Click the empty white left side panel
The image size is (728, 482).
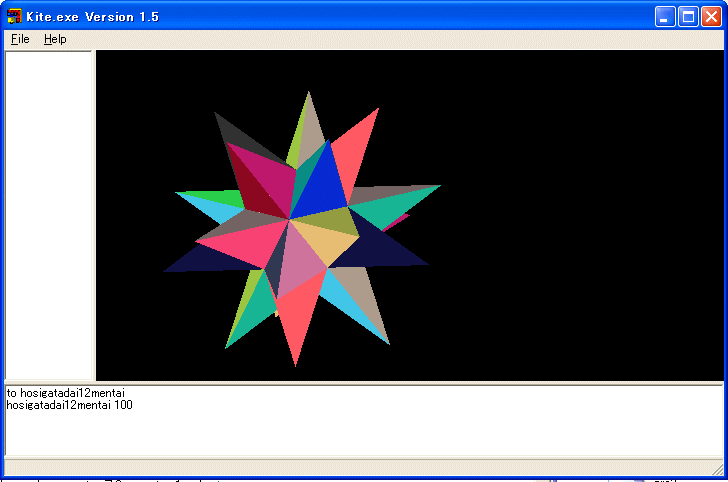(48, 215)
